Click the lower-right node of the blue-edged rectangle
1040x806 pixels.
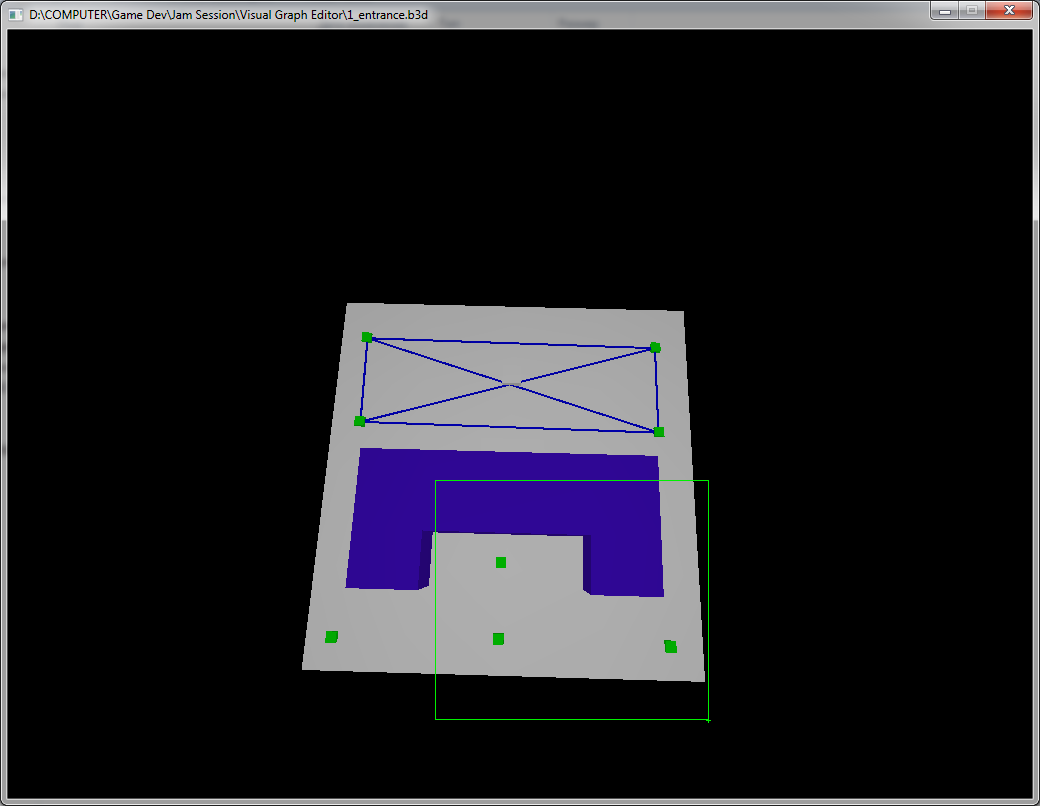click(658, 432)
